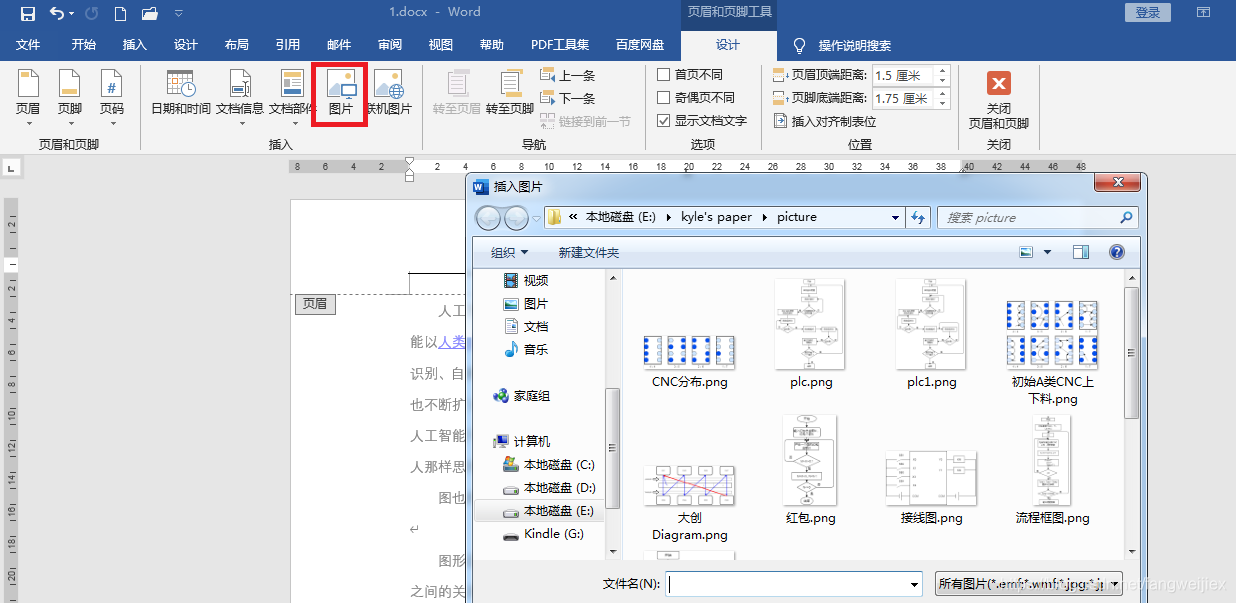
Task: Select Kindle (G:) in navigation tree
Action: coord(543,534)
